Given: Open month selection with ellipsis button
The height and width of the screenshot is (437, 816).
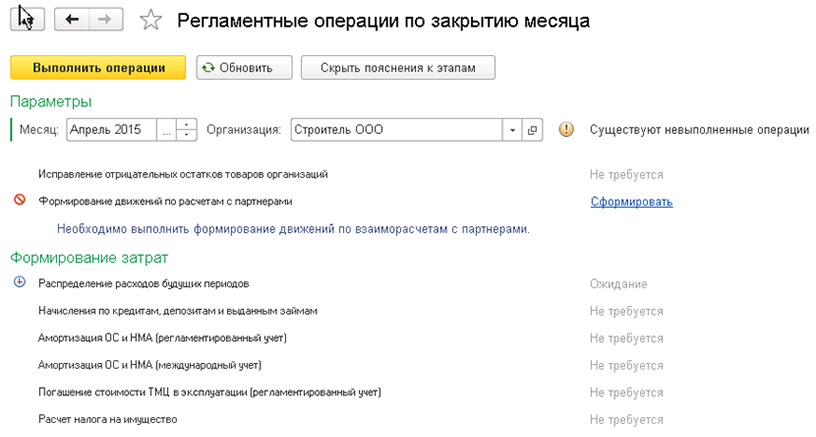Looking at the screenshot, I should tap(166, 130).
